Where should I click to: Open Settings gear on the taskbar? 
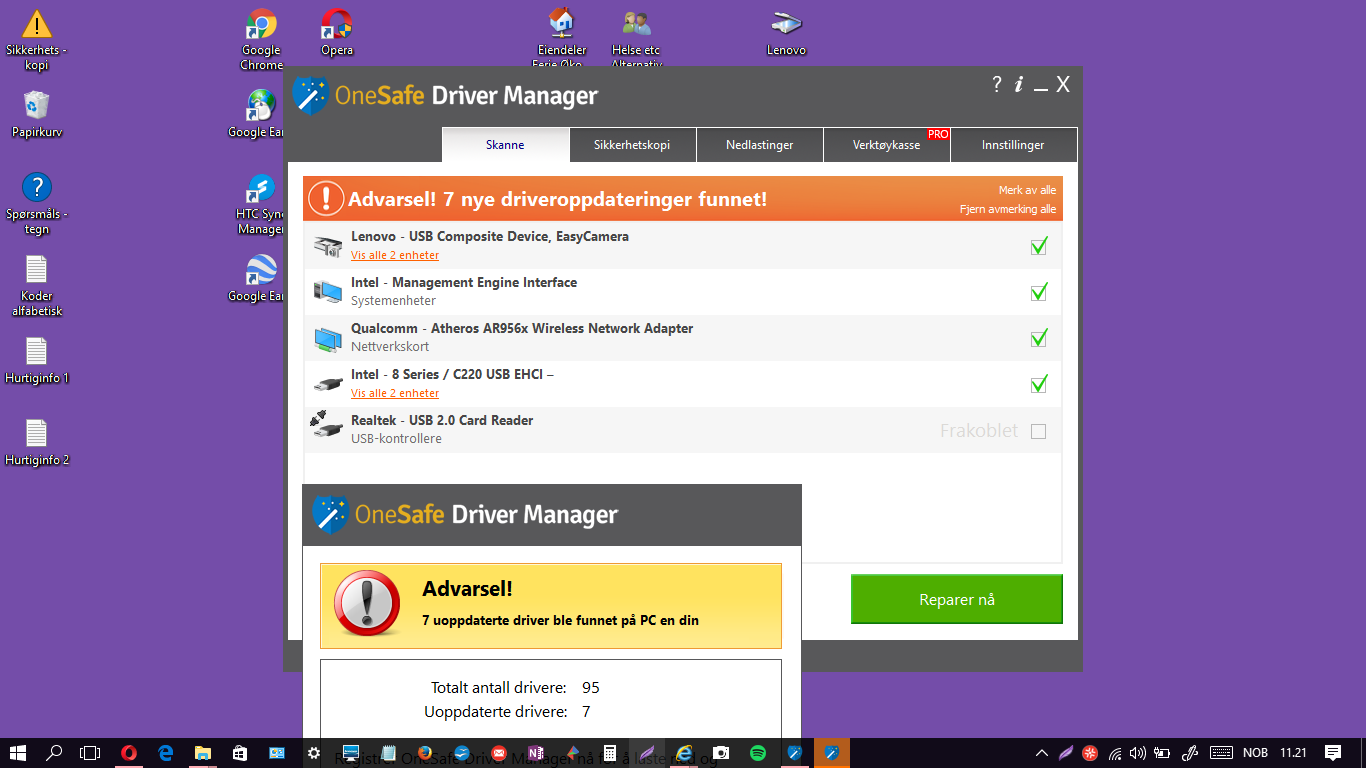[x=313, y=753]
